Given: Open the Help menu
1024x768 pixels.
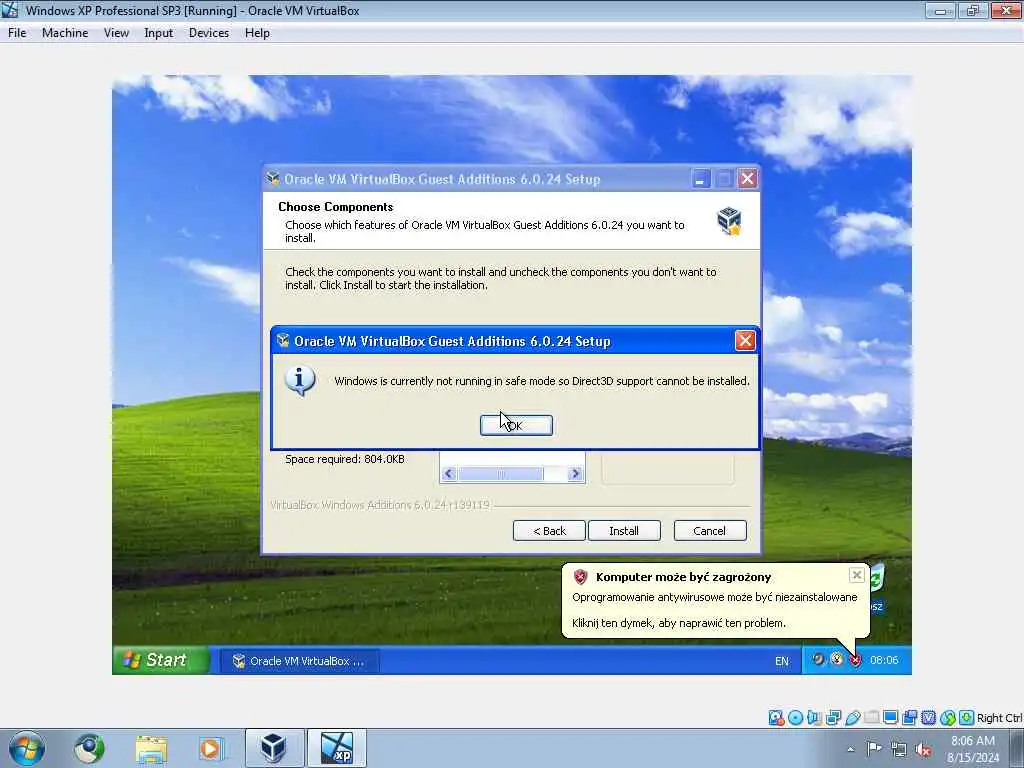Looking at the screenshot, I should coord(257,33).
